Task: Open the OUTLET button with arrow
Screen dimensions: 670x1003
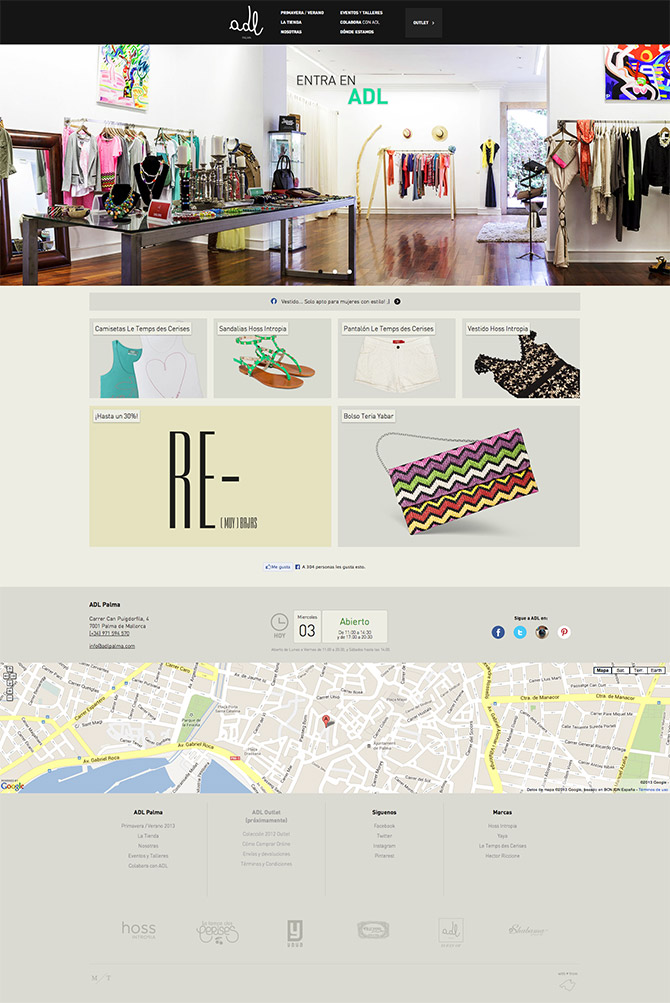Action: [423, 22]
